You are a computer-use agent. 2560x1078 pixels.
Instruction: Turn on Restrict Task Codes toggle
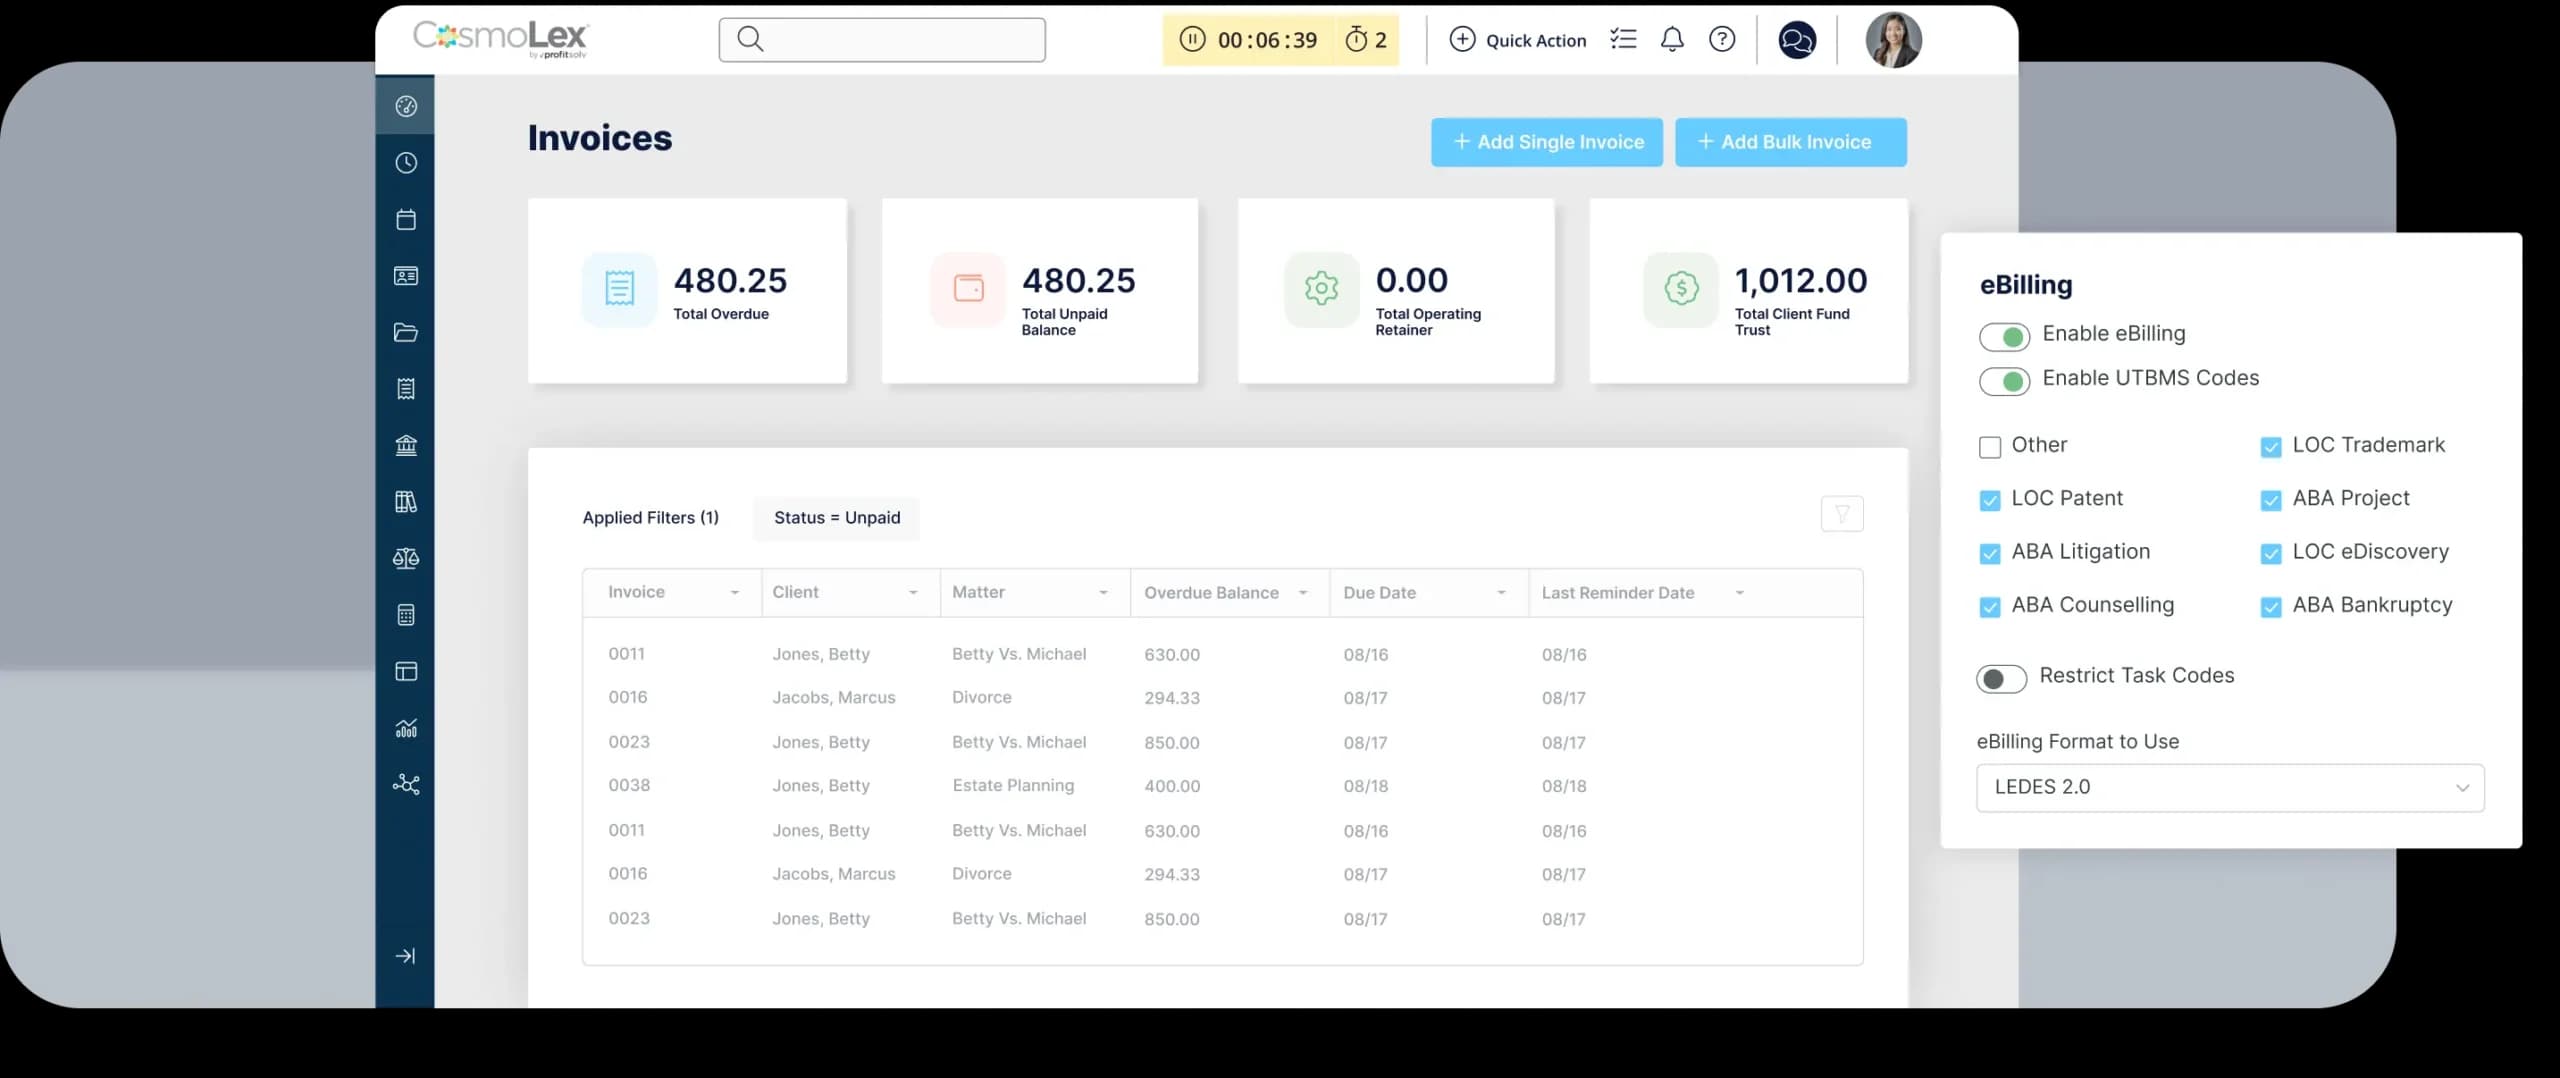(x=2001, y=678)
